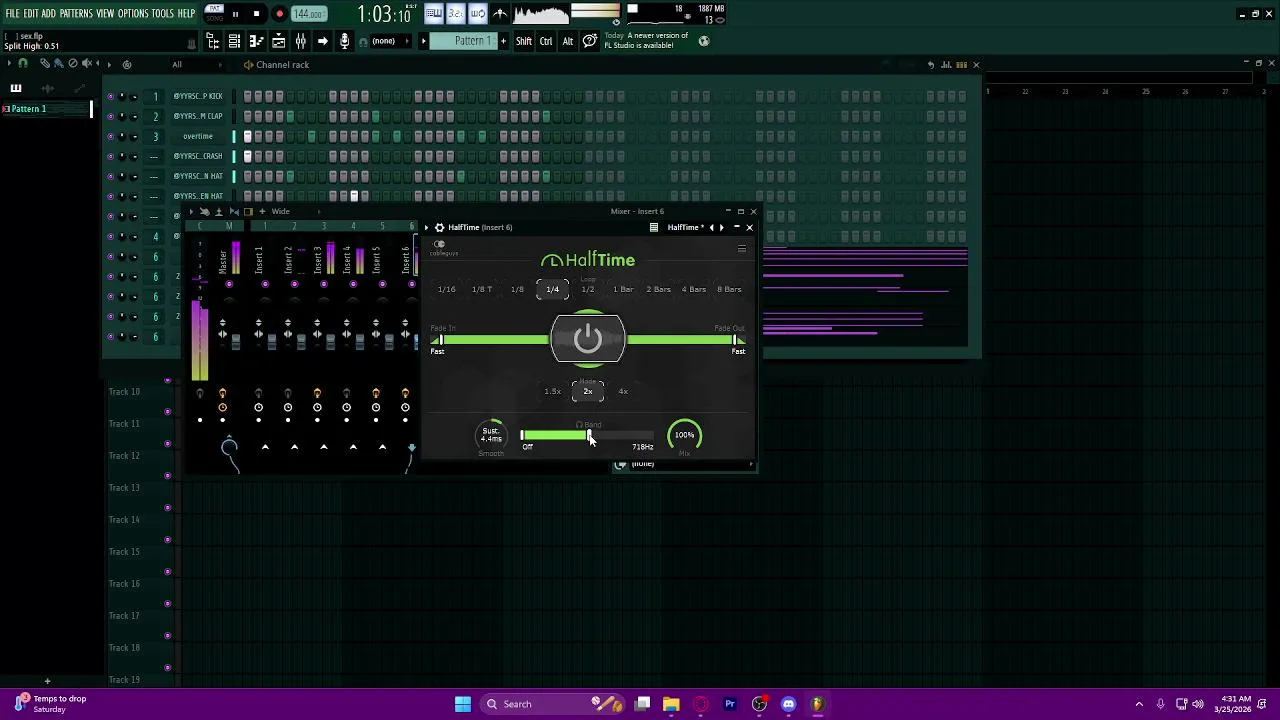The height and width of the screenshot is (720, 1280).
Task: Select next HalfTime preset arrow
Action: pyautogui.click(x=721, y=227)
